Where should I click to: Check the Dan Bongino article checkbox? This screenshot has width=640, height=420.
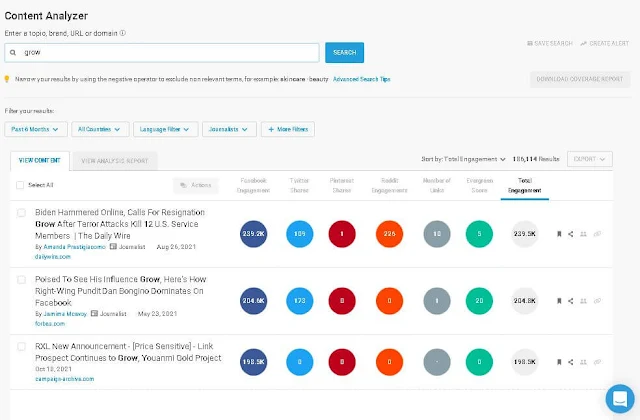pyautogui.click(x=21, y=280)
